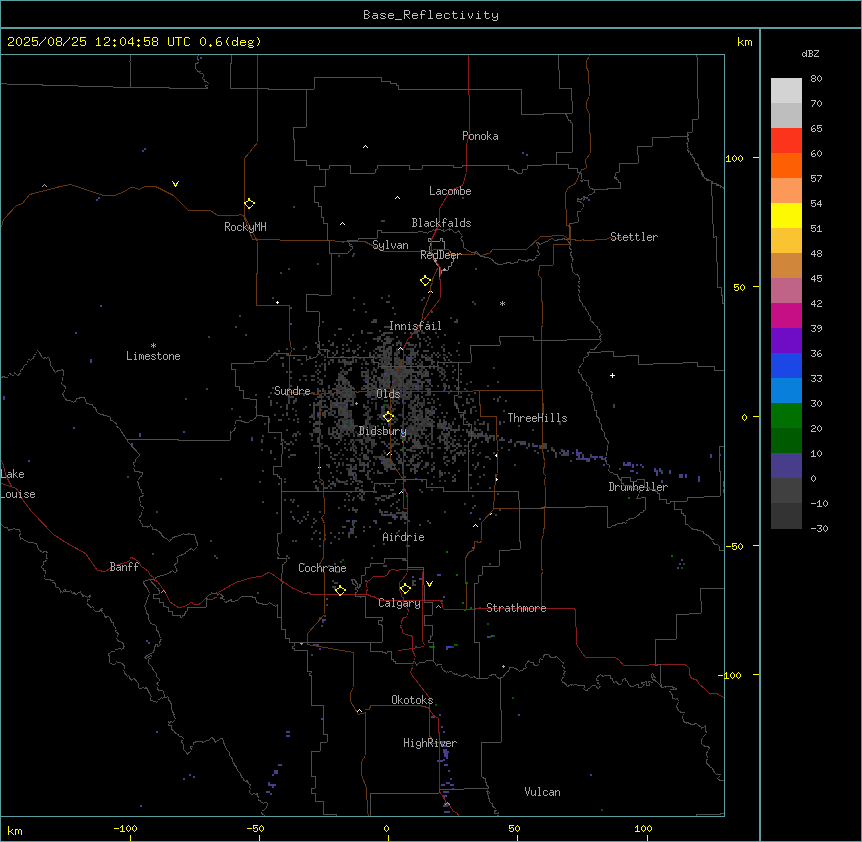Click the -100 tick on the bottom axis
Viewport: 862px width, 842px height.
pos(125,828)
